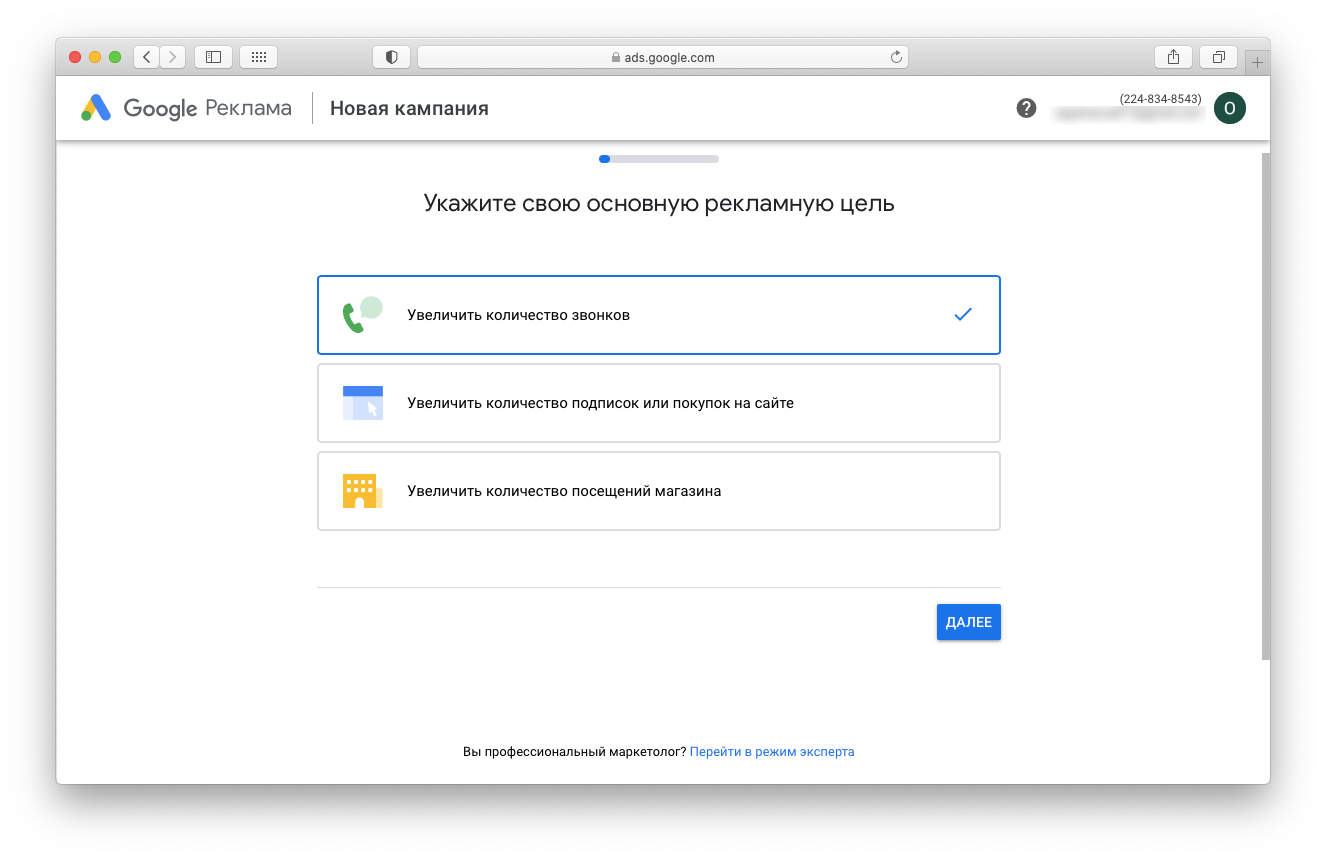Select goal: Увеличить количество звонков
Screen dimensions: 1326x858
click(659, 315)
